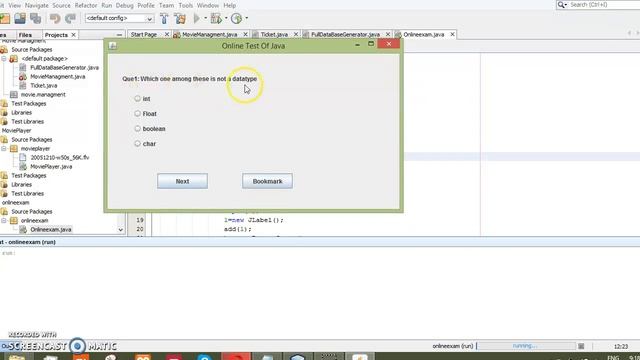This screenshot has height=360, width=640.
Task: Select the Float radio button
Action: pyautogui.click(x=138, y=113)
